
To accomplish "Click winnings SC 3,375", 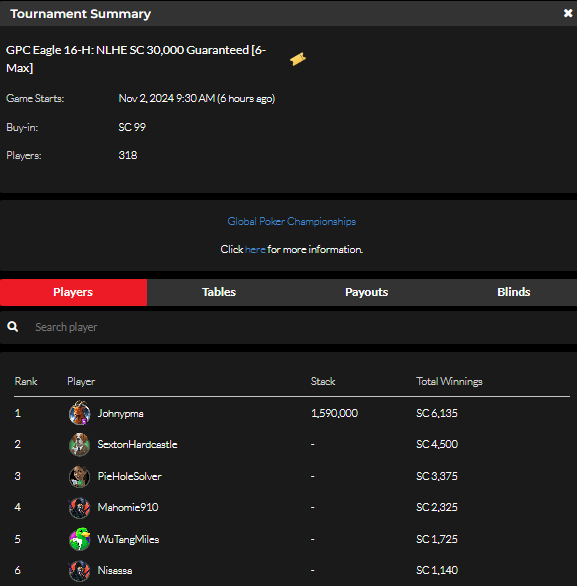I will tap(437, 476).
